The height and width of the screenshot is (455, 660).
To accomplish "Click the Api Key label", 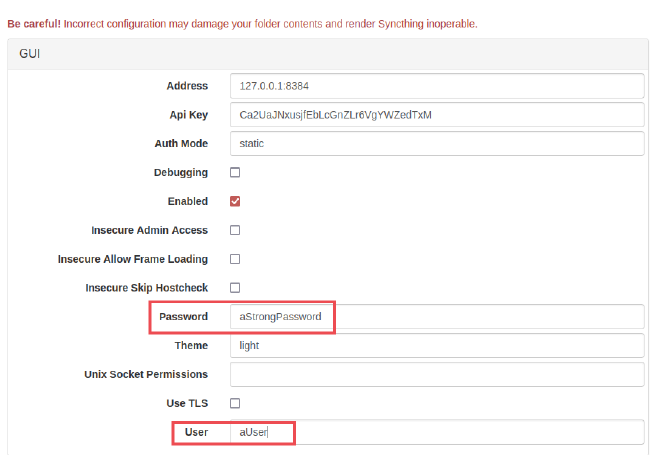I will click(x=187, y=115).
